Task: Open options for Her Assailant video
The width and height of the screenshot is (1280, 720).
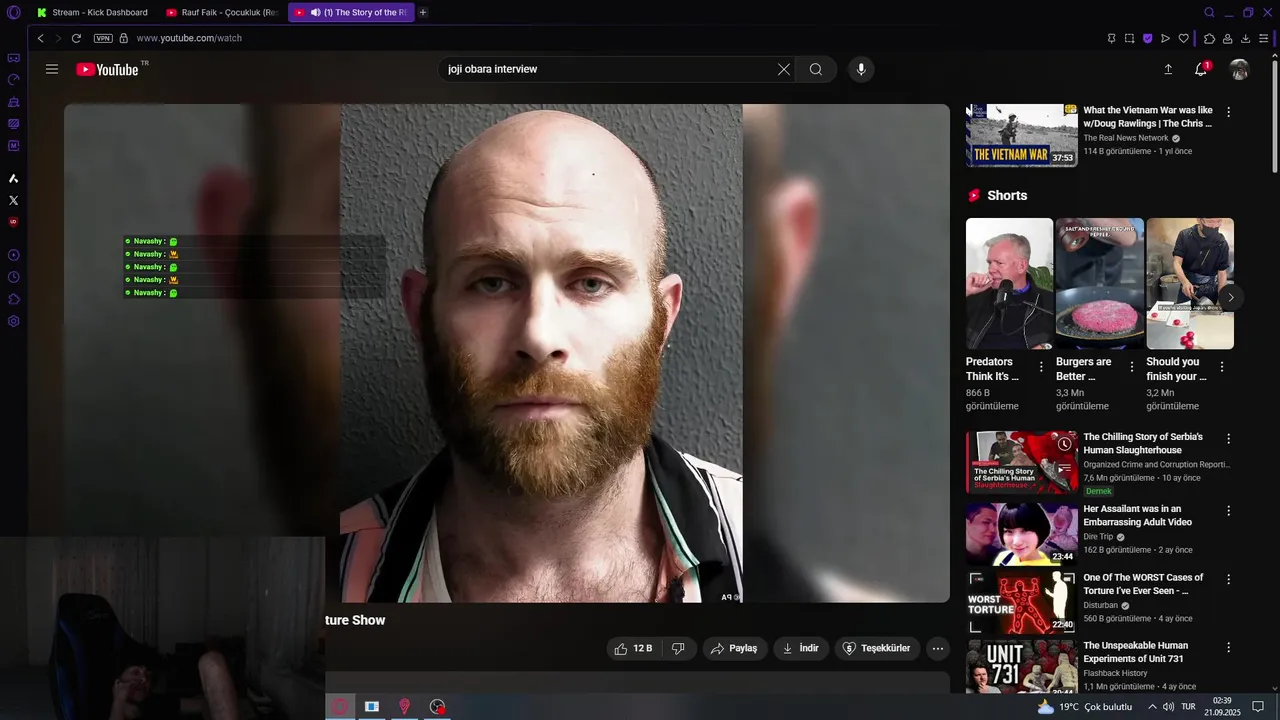Action: [1229, 511]
